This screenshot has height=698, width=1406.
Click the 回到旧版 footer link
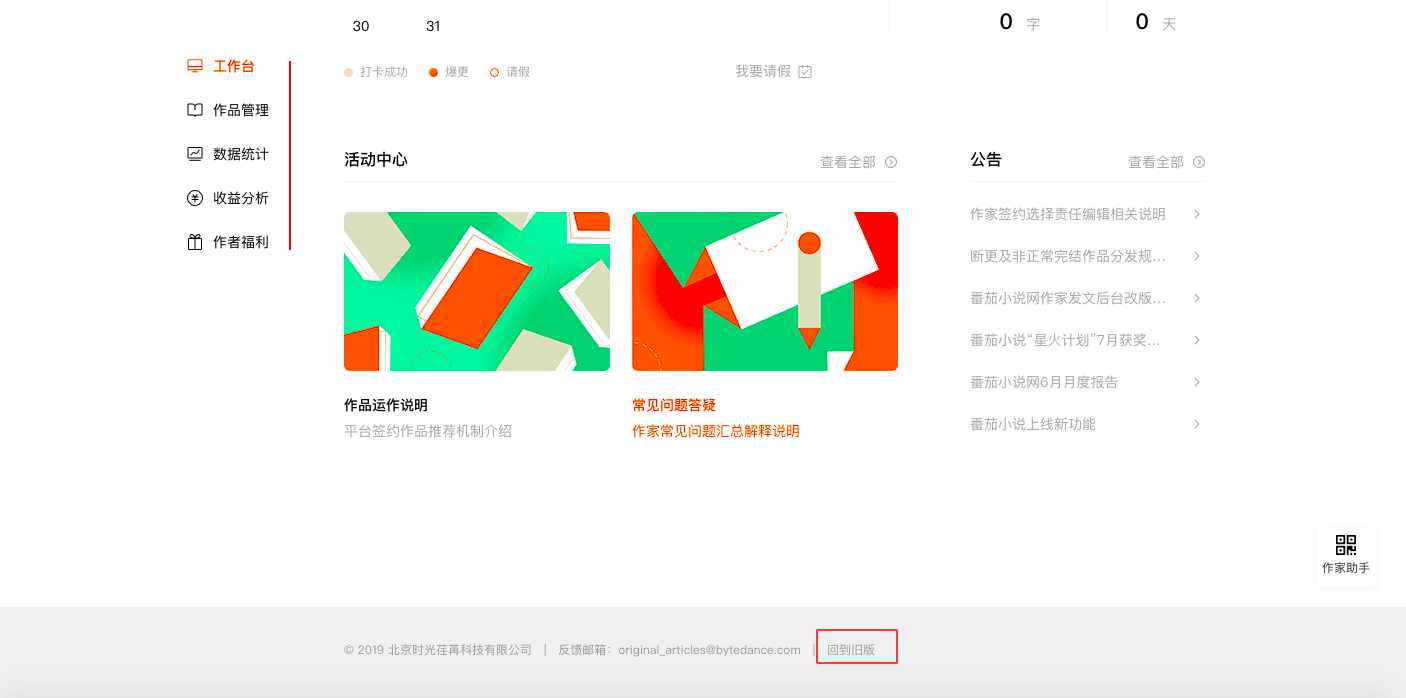pos(851,650)
